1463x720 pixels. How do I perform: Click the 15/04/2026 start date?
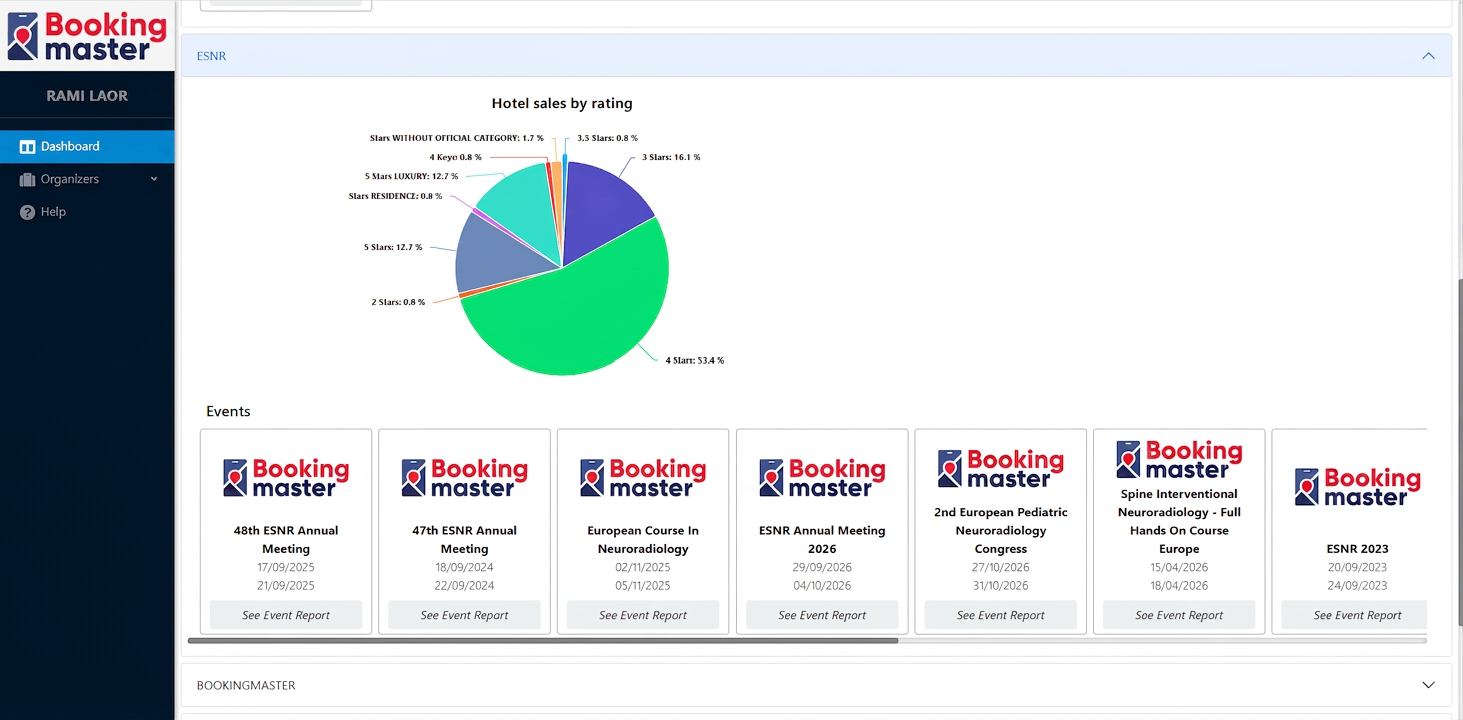[x=1179, y=567]
